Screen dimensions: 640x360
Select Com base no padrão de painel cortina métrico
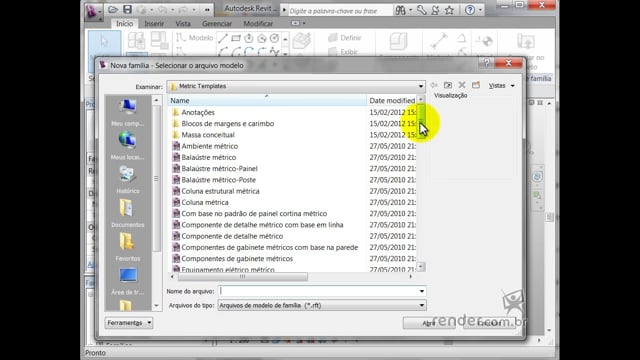[254, 213]
